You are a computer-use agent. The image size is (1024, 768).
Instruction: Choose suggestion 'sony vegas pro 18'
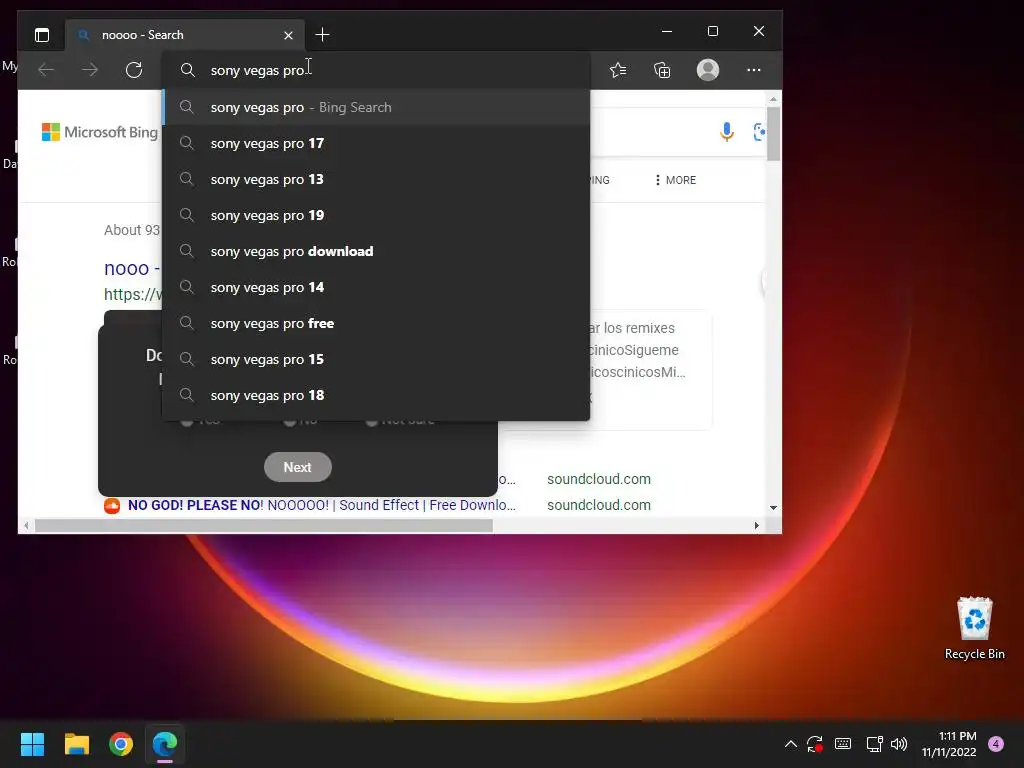(x=376, y=395)
